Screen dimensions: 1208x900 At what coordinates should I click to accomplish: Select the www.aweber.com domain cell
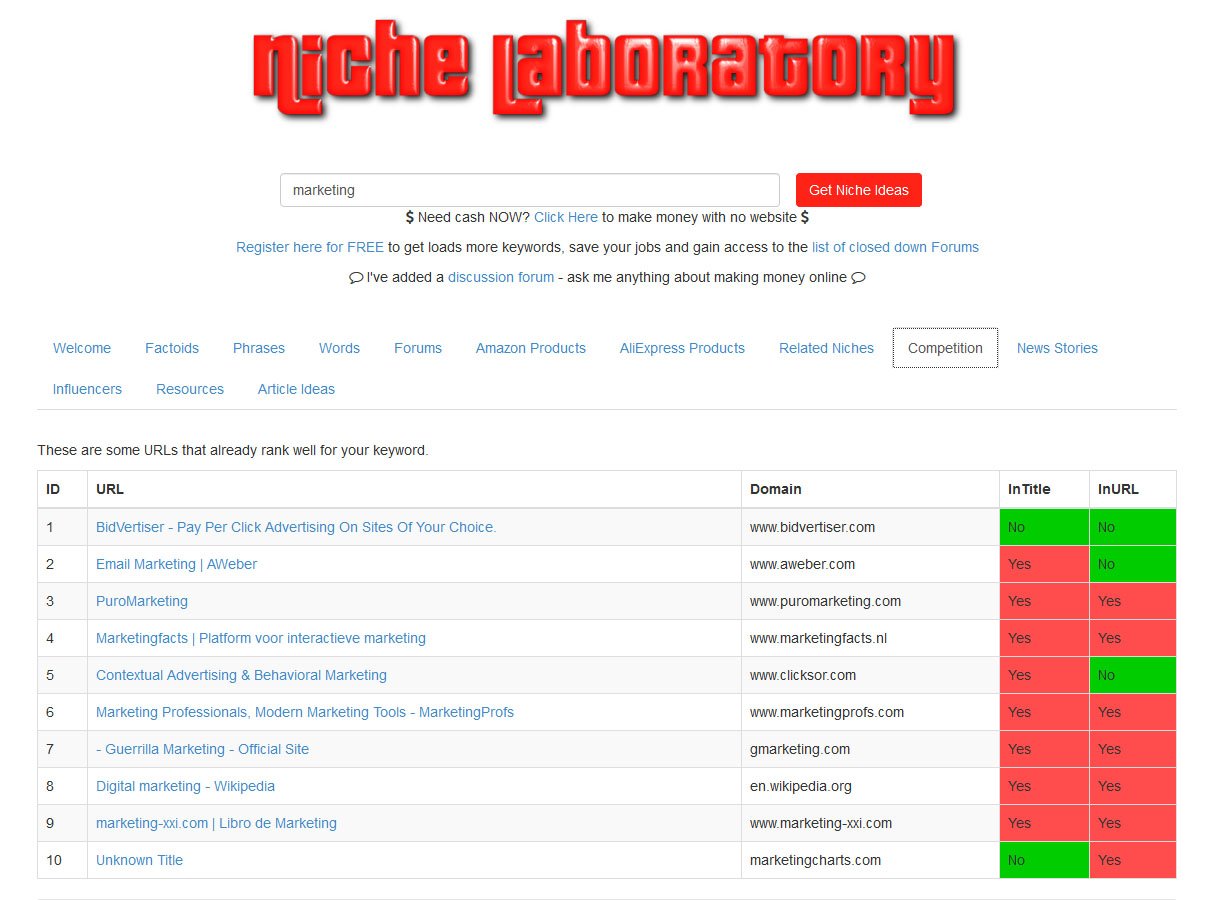tap(870, 564)
